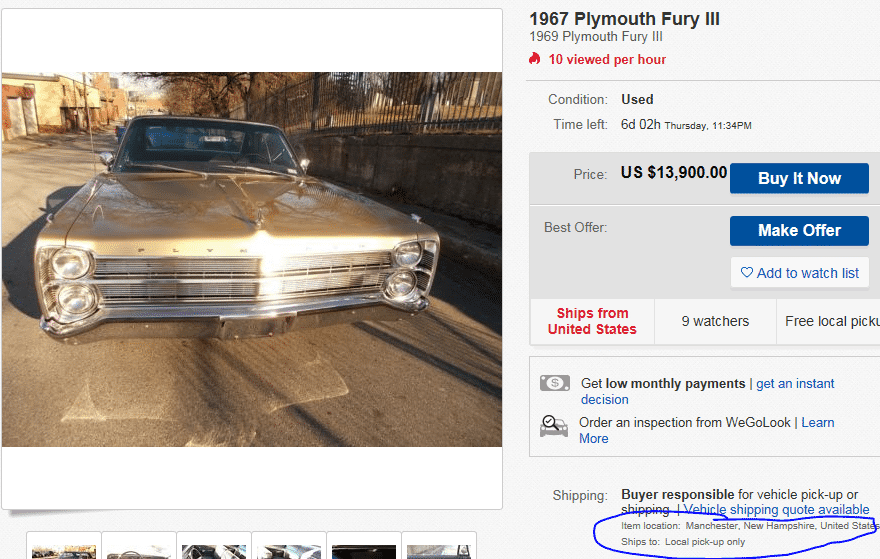
Task: Click the 1967 Plymouth Fury III title
Action: pyautogui.click(x=624, y=19)
